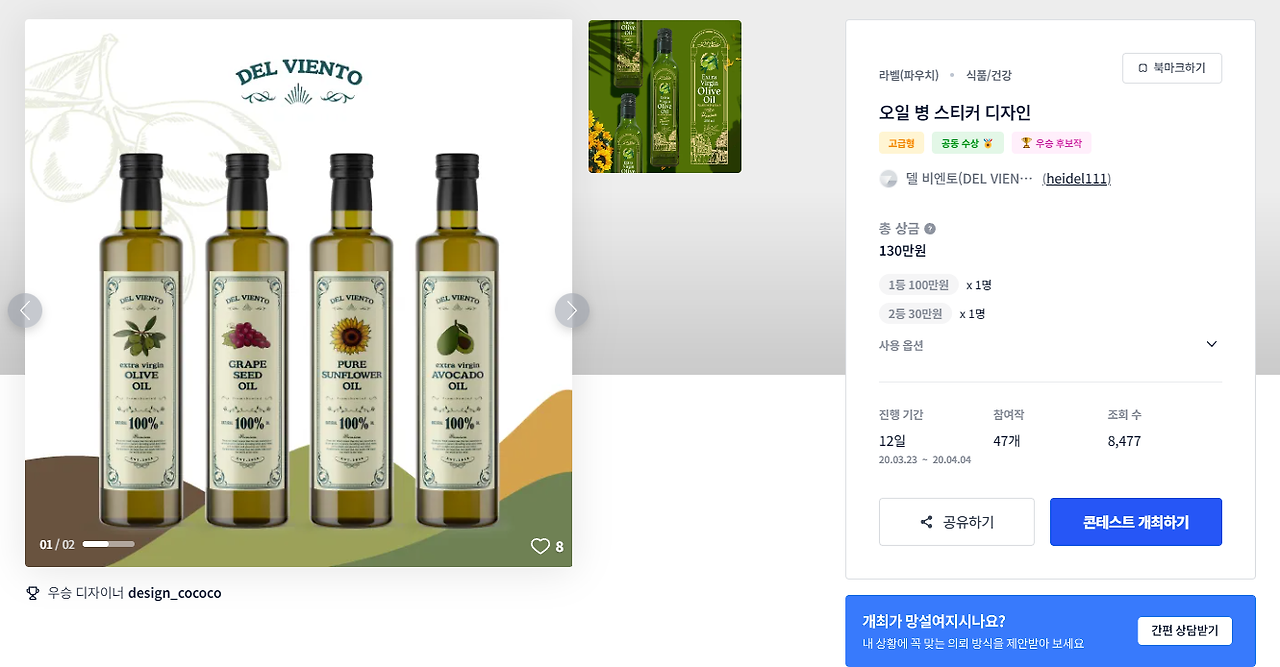The width and height of the screenshot is (1280, 667).
Task: Open the green olive oil thumbnail
Action: tap(665, 97)
